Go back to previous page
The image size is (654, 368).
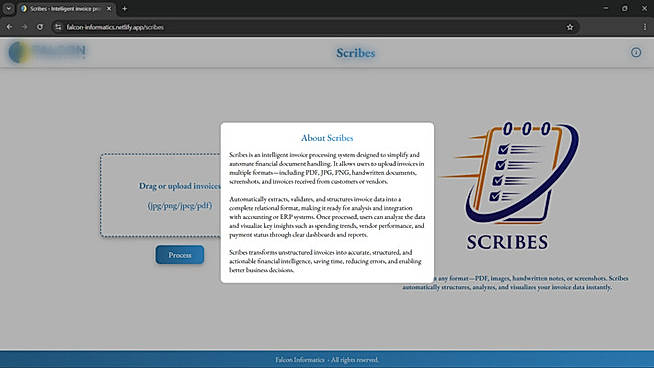(9, 27)
